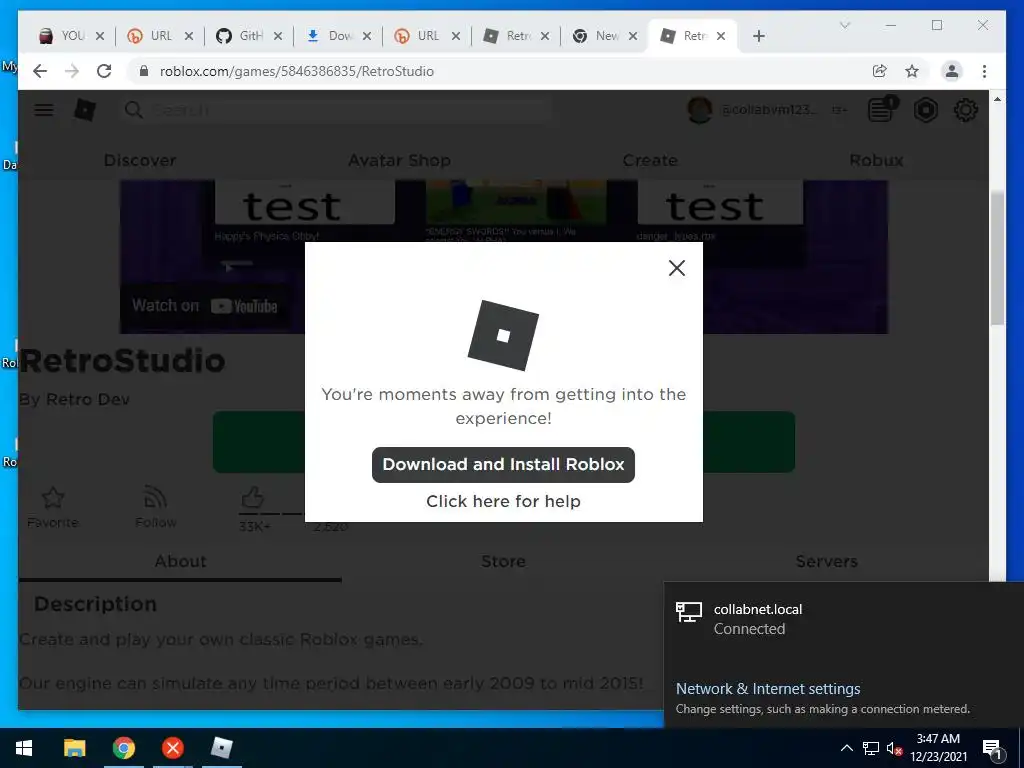Open Chrome three-dot menu
Image resolution: width=1024 pixels, height=768 pixels.
click(984, 71)
